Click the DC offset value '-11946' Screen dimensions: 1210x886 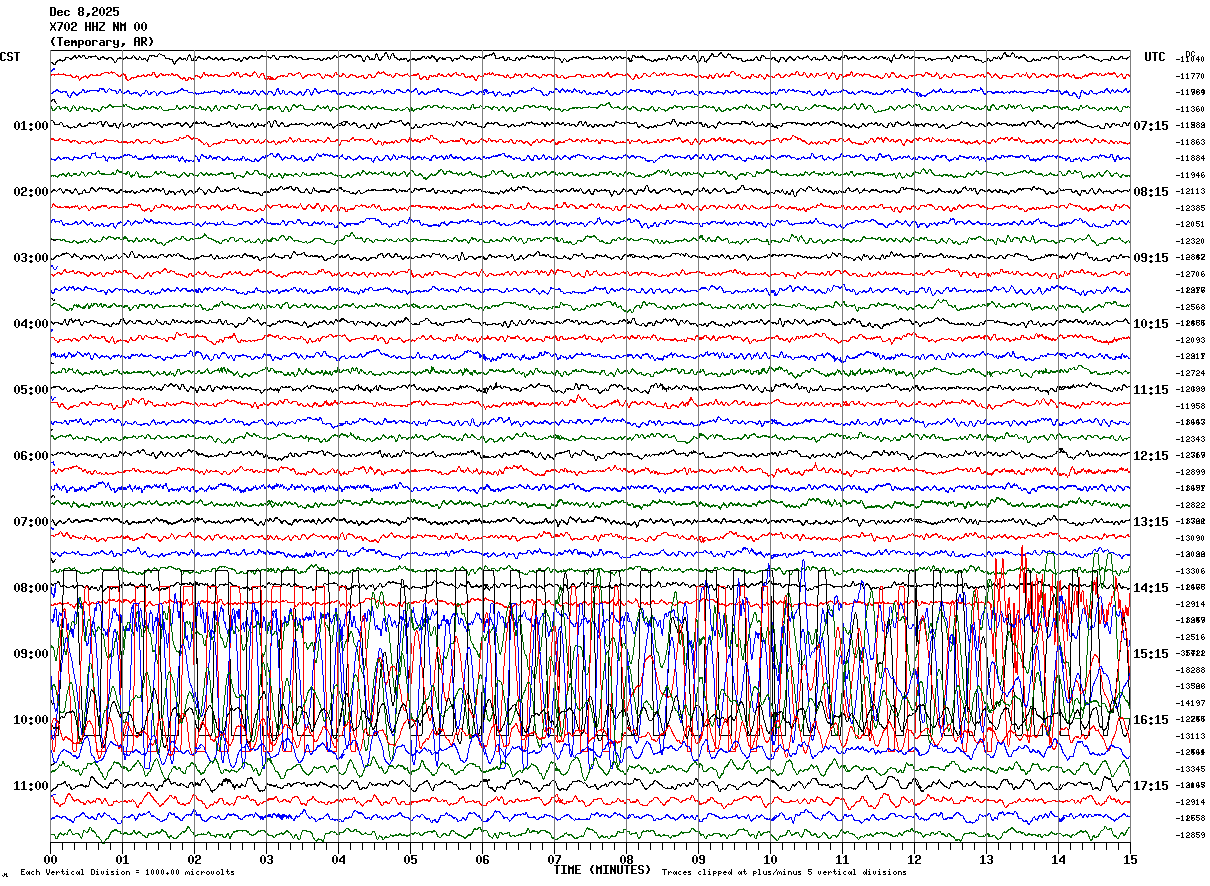tap(1190, 176)
